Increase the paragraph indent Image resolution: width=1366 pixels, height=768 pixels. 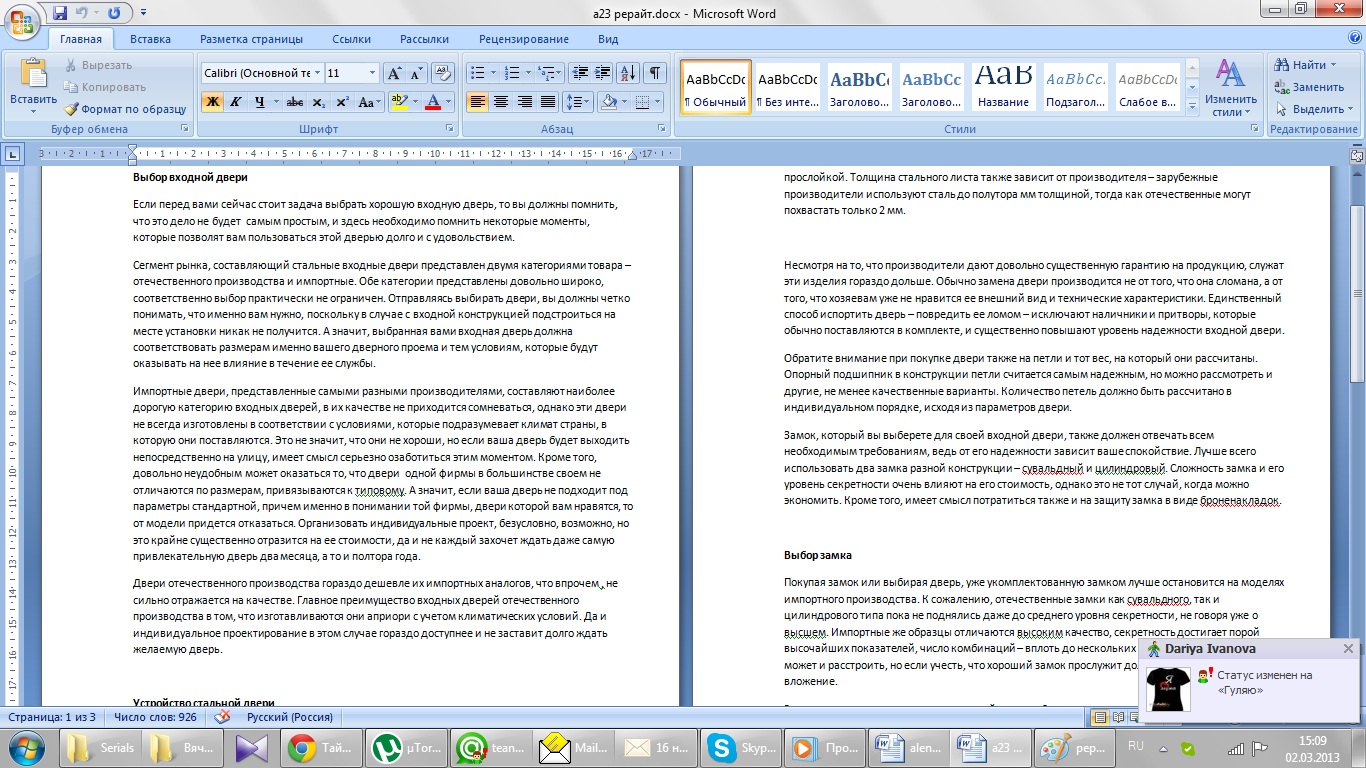pyautogui.click(x=602, y=73)
